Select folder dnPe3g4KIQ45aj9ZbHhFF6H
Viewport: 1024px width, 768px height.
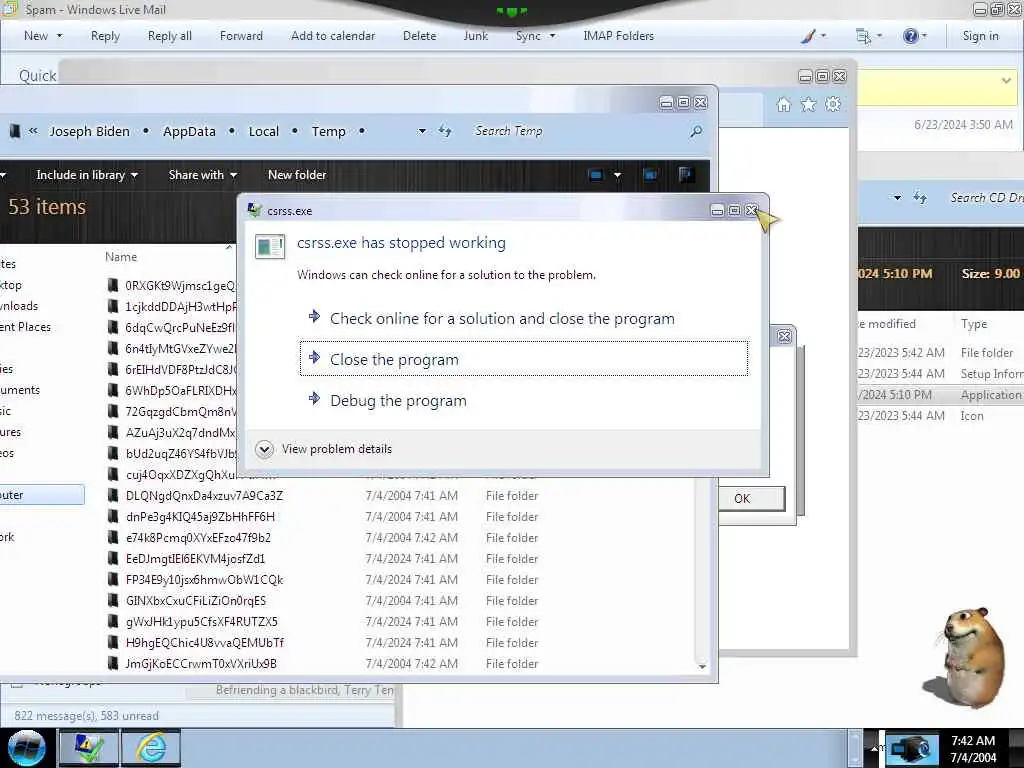coord(200,517)
